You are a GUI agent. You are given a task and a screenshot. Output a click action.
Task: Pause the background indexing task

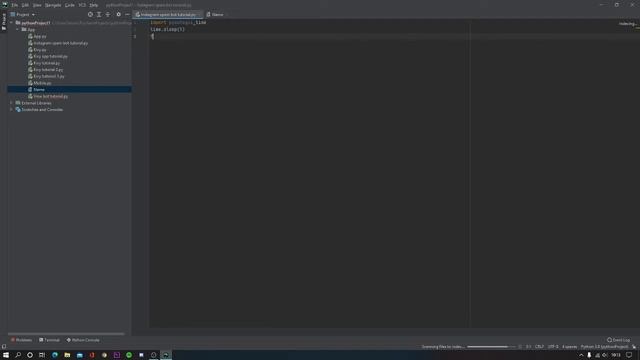pyautogui.click(x=520, y=347)
